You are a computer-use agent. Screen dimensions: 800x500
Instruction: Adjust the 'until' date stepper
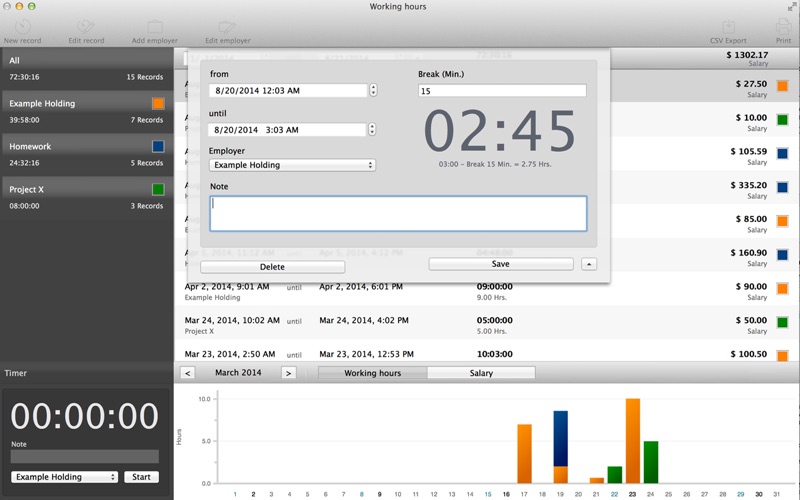tap(373, 129)
